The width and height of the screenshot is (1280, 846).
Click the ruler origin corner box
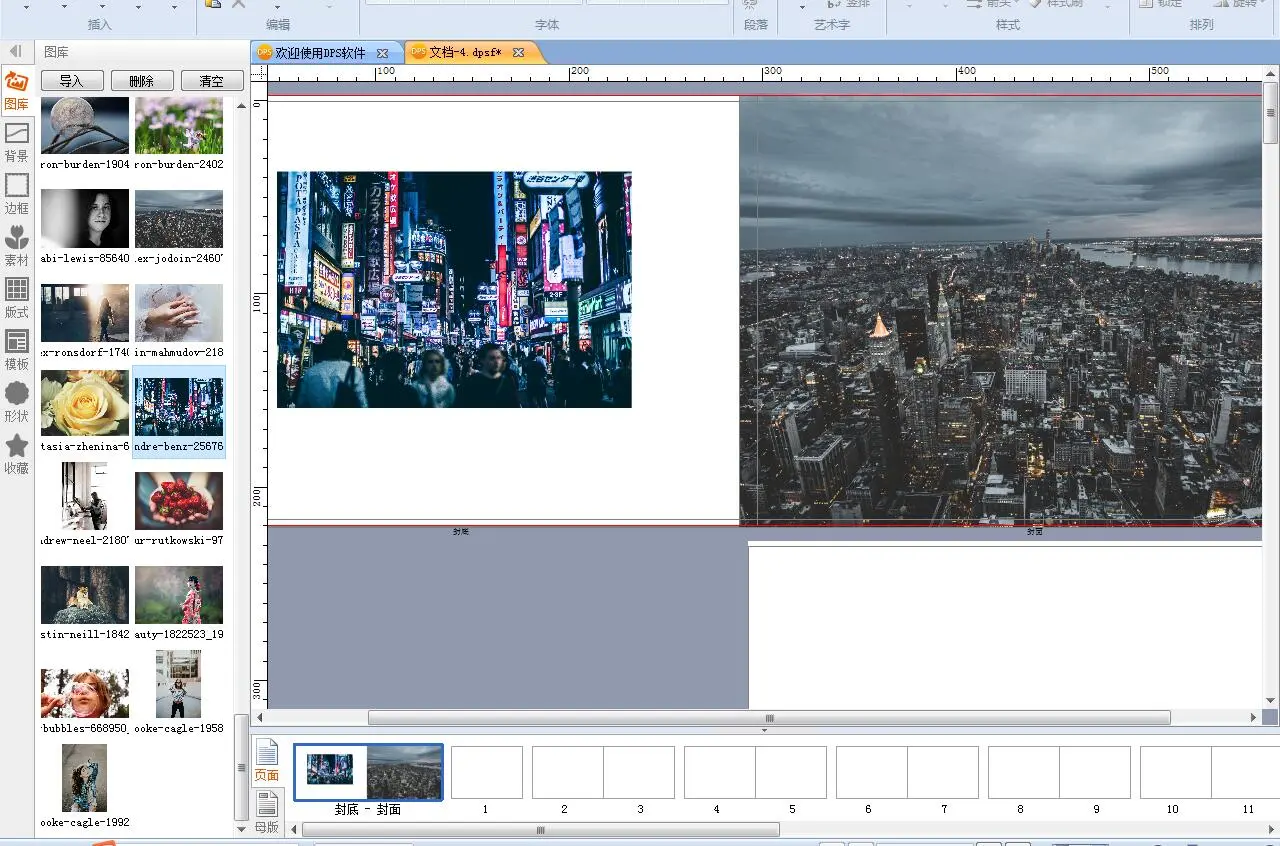pyautogui.click(x=259, y=73)
